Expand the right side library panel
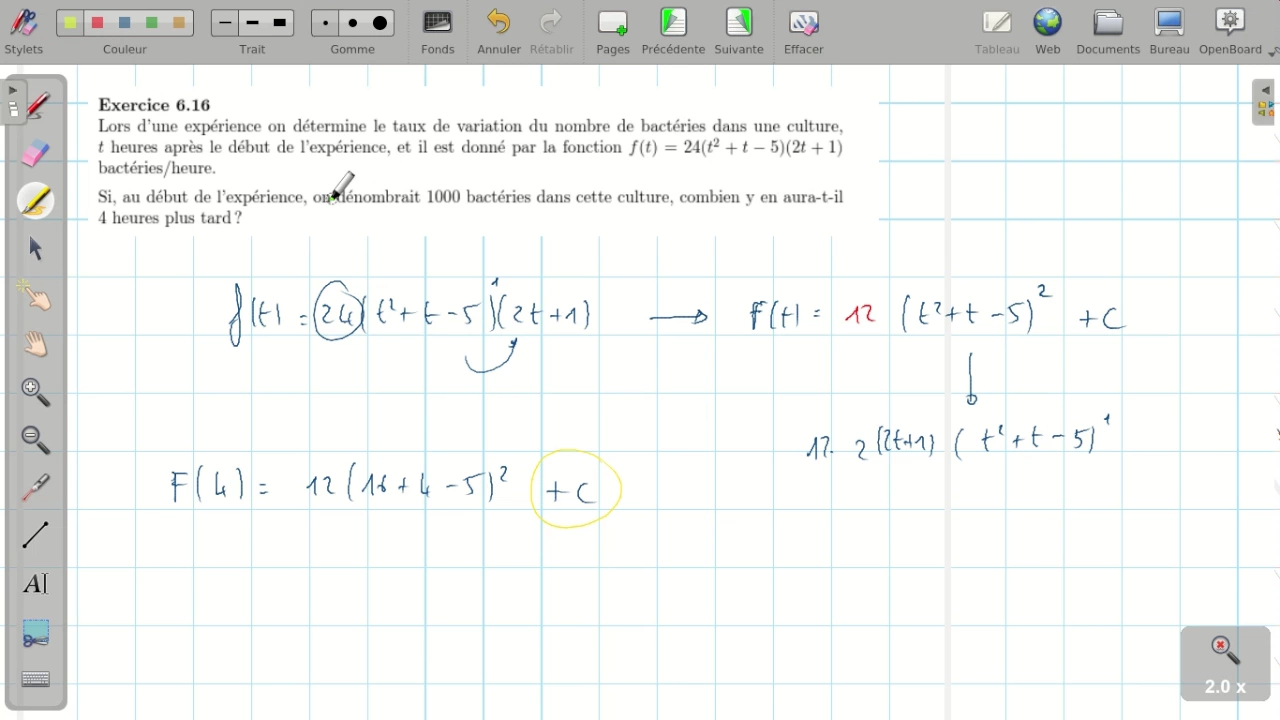 coord(1264,102)
